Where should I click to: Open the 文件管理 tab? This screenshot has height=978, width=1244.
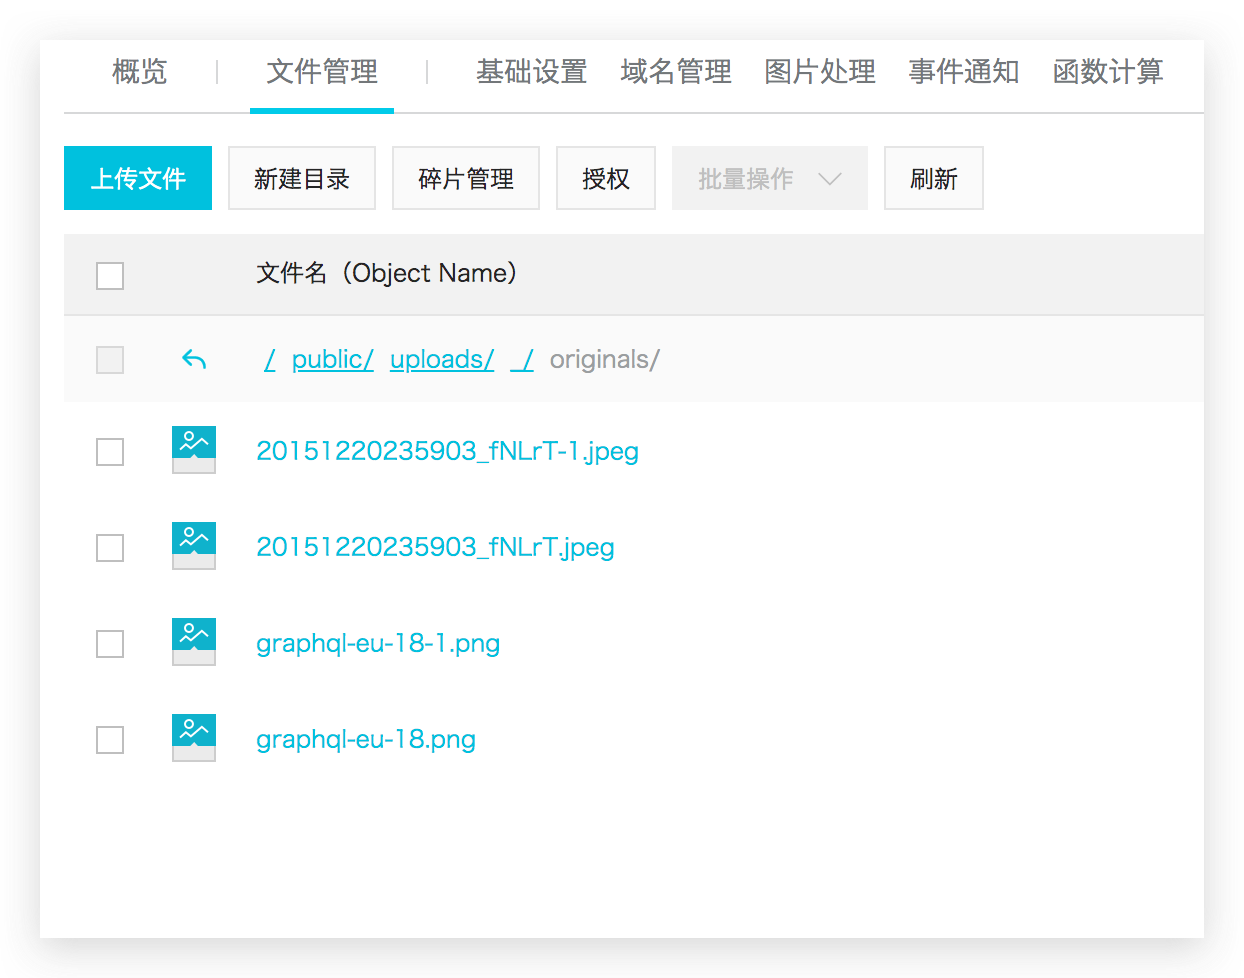[322, 72]
